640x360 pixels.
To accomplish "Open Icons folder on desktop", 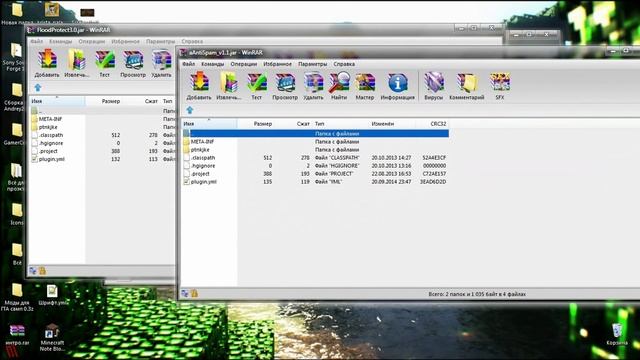I will click(17, 214).
